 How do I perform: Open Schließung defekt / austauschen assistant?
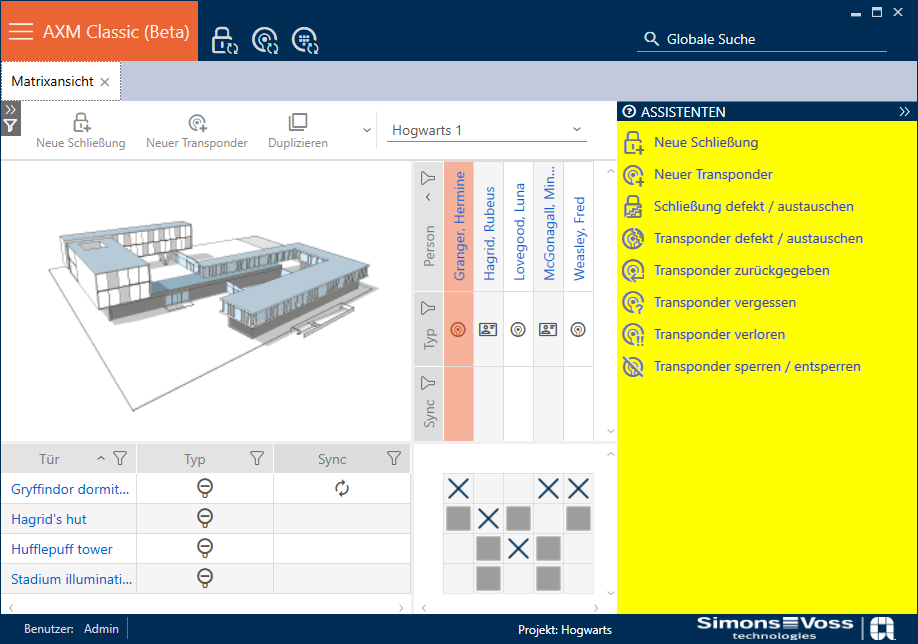[x=753, y=206]
